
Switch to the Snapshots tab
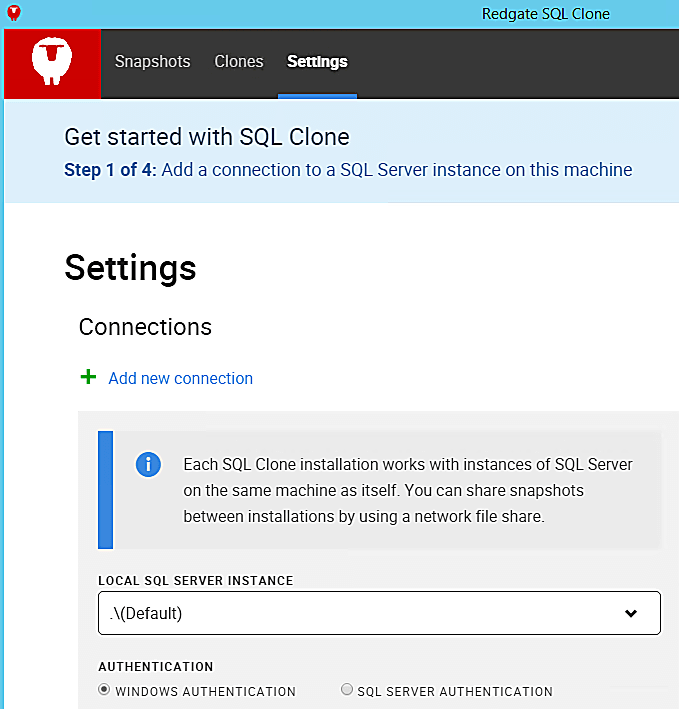pyautogui.click(x=152, y=62)
